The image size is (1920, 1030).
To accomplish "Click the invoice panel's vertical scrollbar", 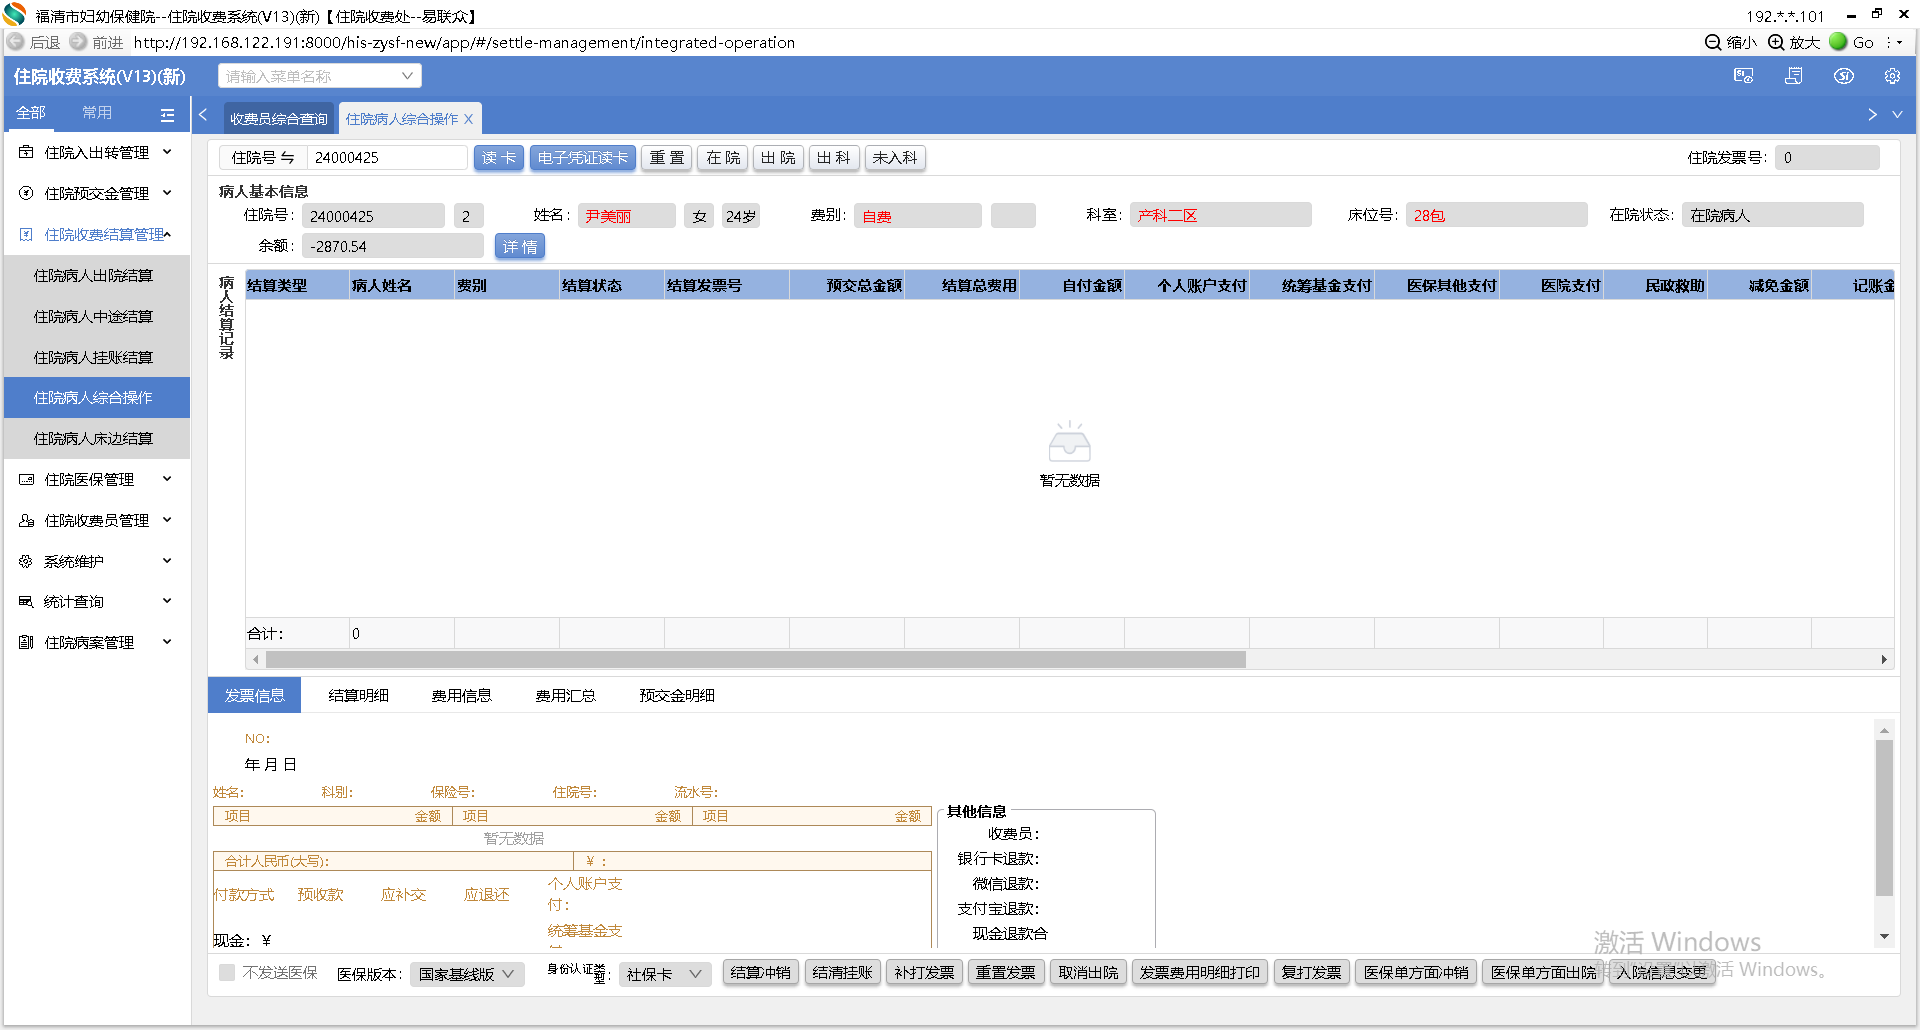I will (x=1884, y=818).
